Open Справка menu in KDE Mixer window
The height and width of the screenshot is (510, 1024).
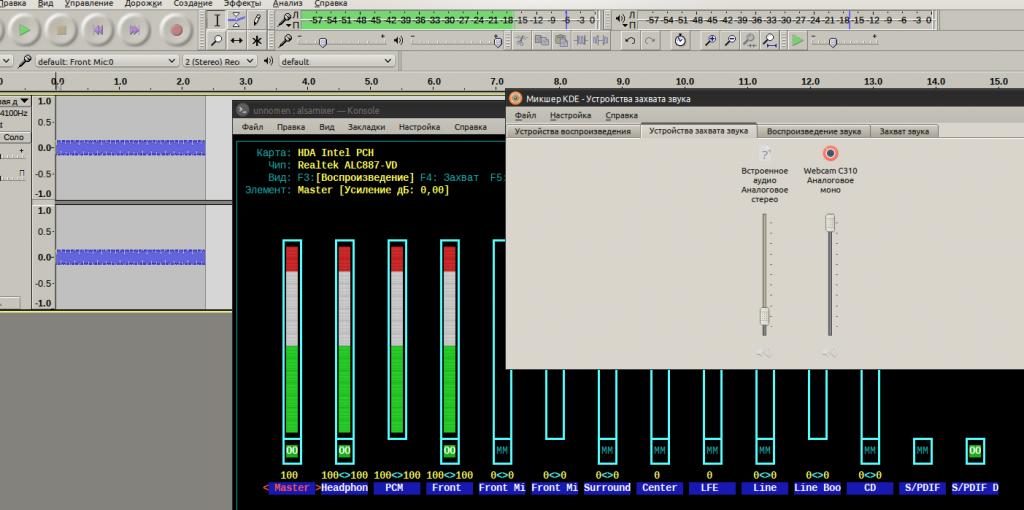(622, 116)
